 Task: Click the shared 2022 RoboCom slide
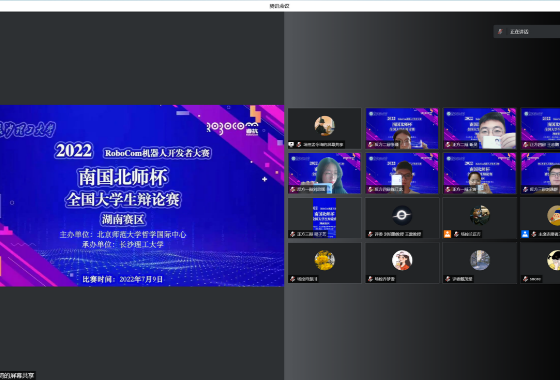click(142, 195)
